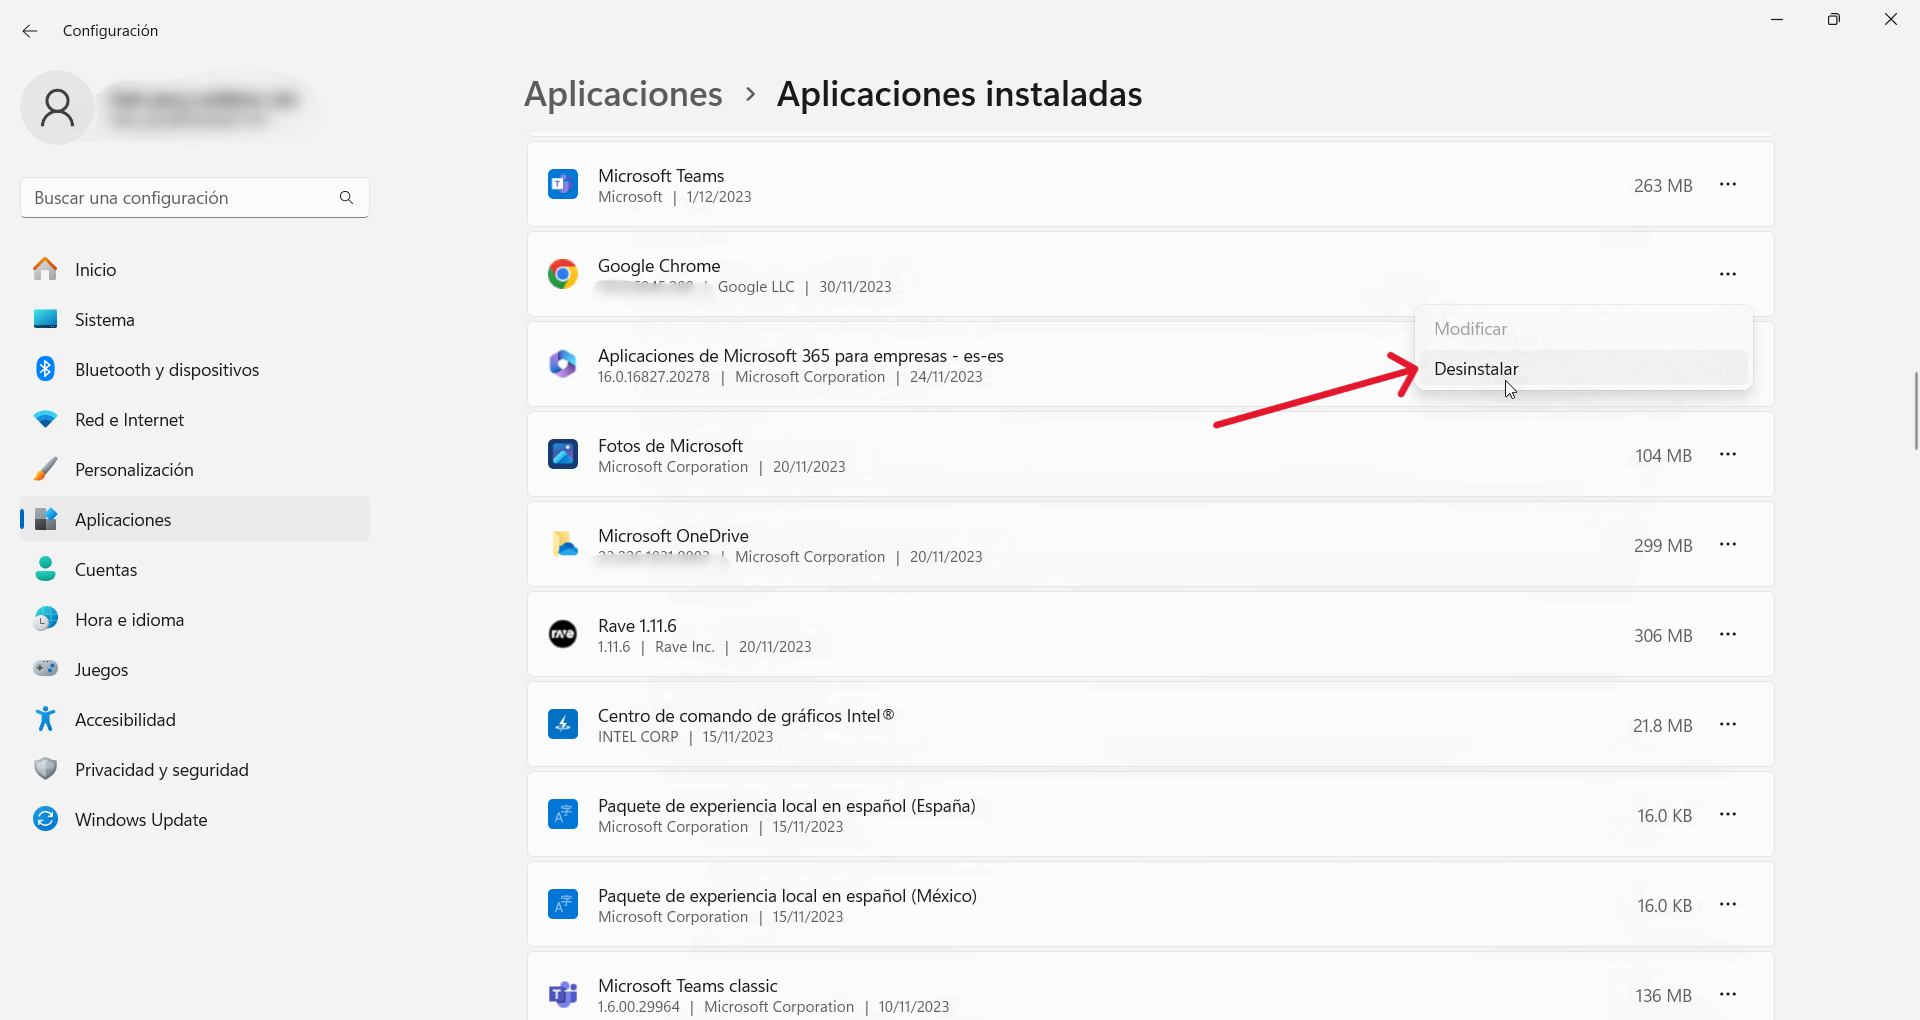
Task: Click the Red e Internet wifi icon
Action: coord(45,419)
